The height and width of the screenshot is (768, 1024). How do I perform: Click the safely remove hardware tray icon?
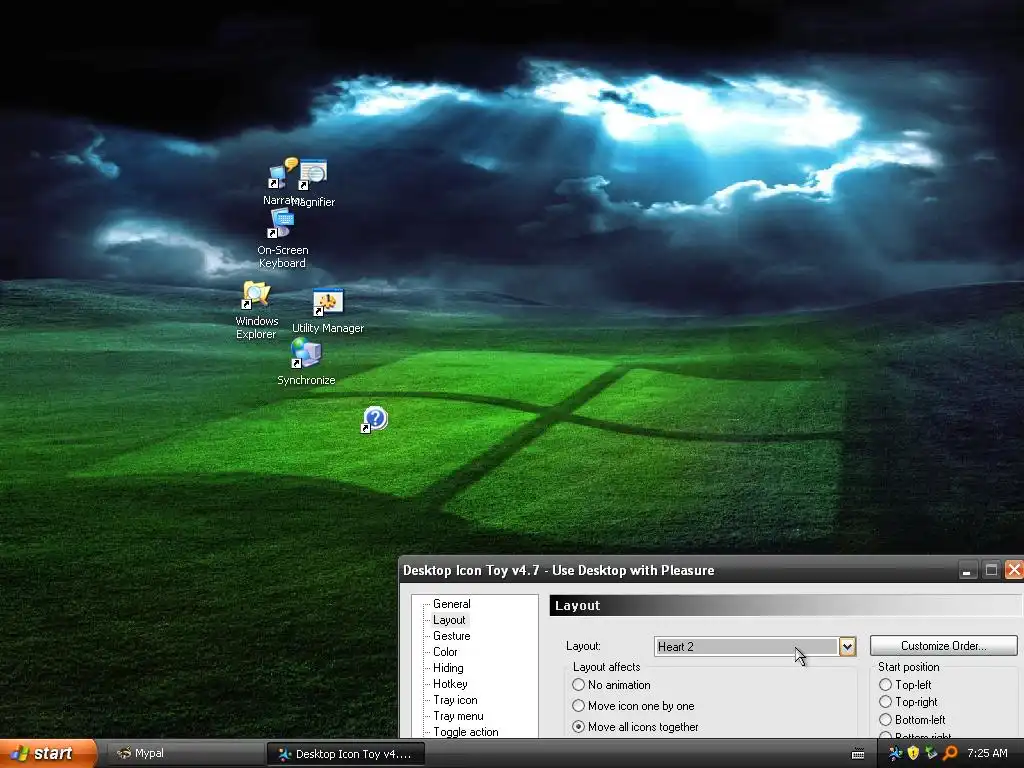point(931,753)
